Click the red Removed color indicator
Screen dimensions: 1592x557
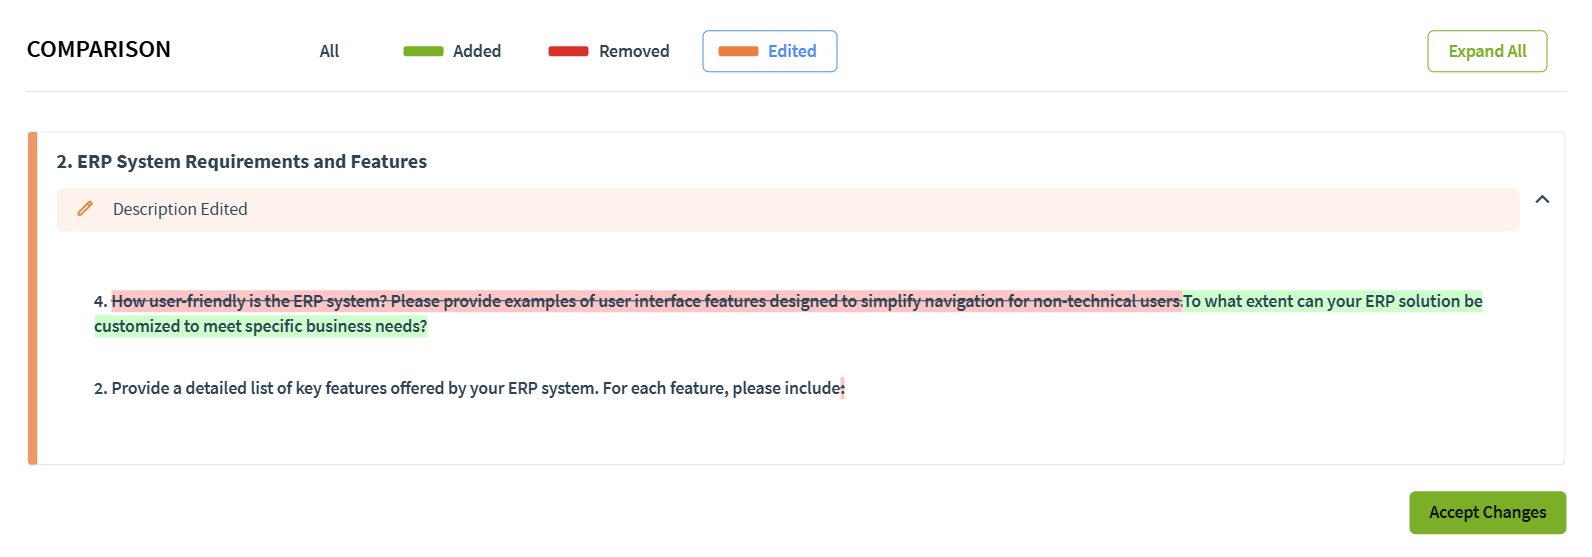click(568, 51)
